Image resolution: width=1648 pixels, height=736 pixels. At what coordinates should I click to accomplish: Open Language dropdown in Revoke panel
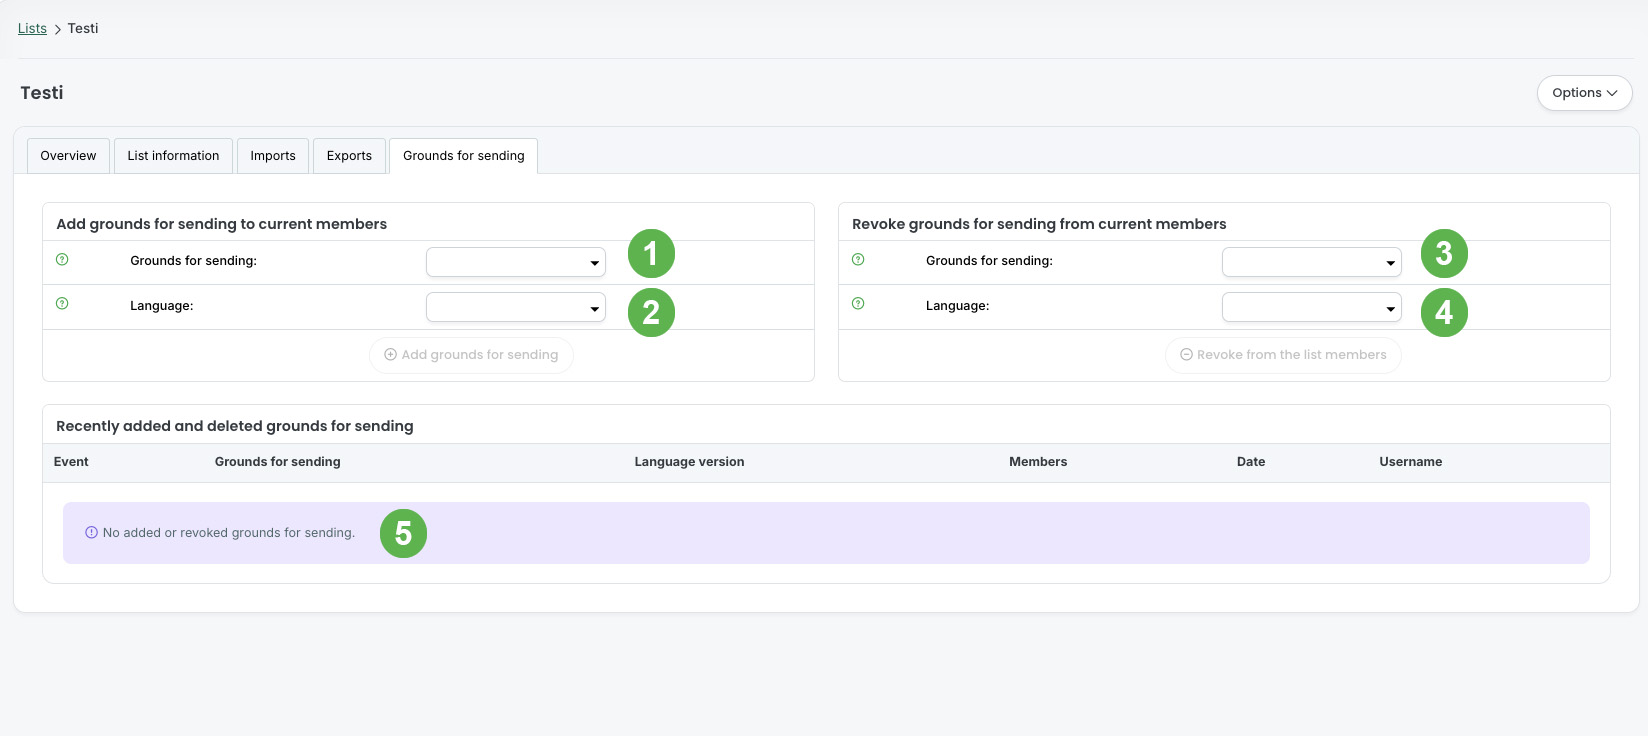1312,307
